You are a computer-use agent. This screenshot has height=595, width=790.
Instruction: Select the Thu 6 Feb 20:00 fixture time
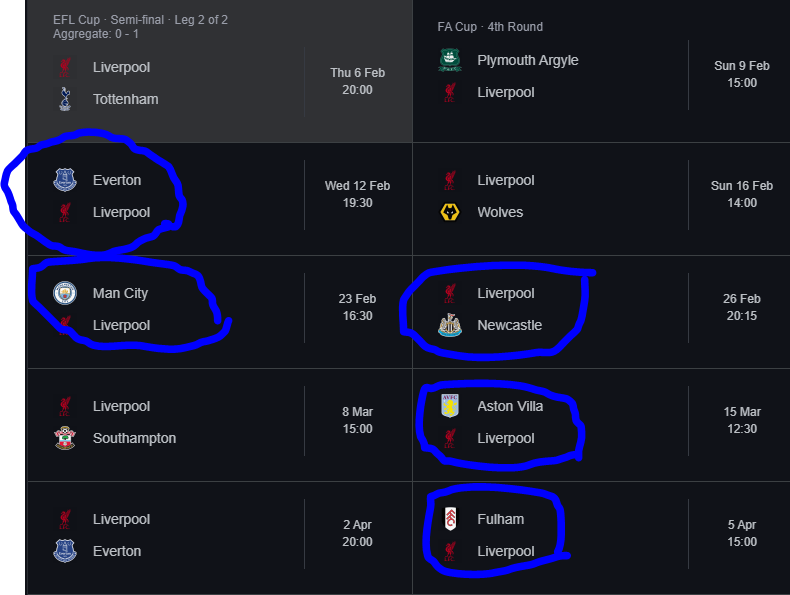coord(357,81)
